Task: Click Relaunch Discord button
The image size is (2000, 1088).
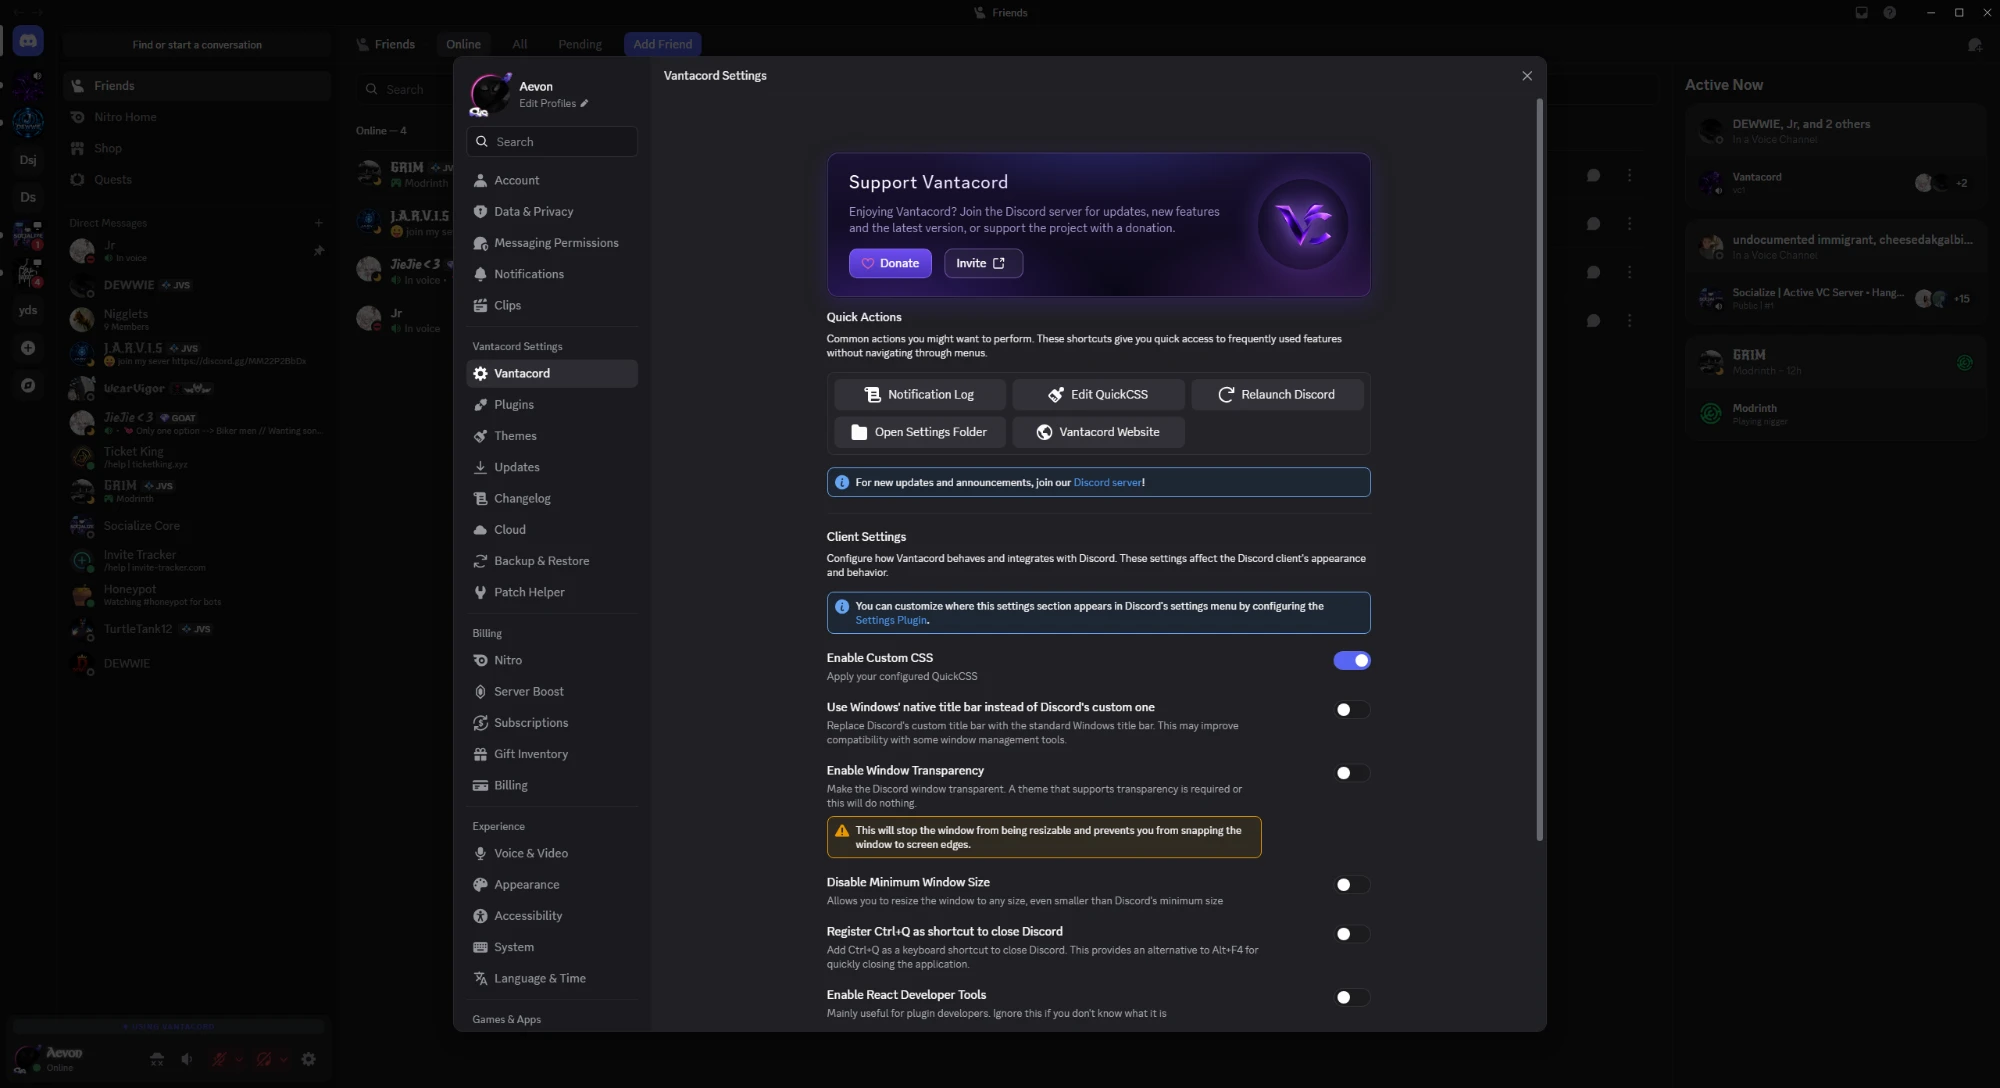Action: (x=1277, y=394)
